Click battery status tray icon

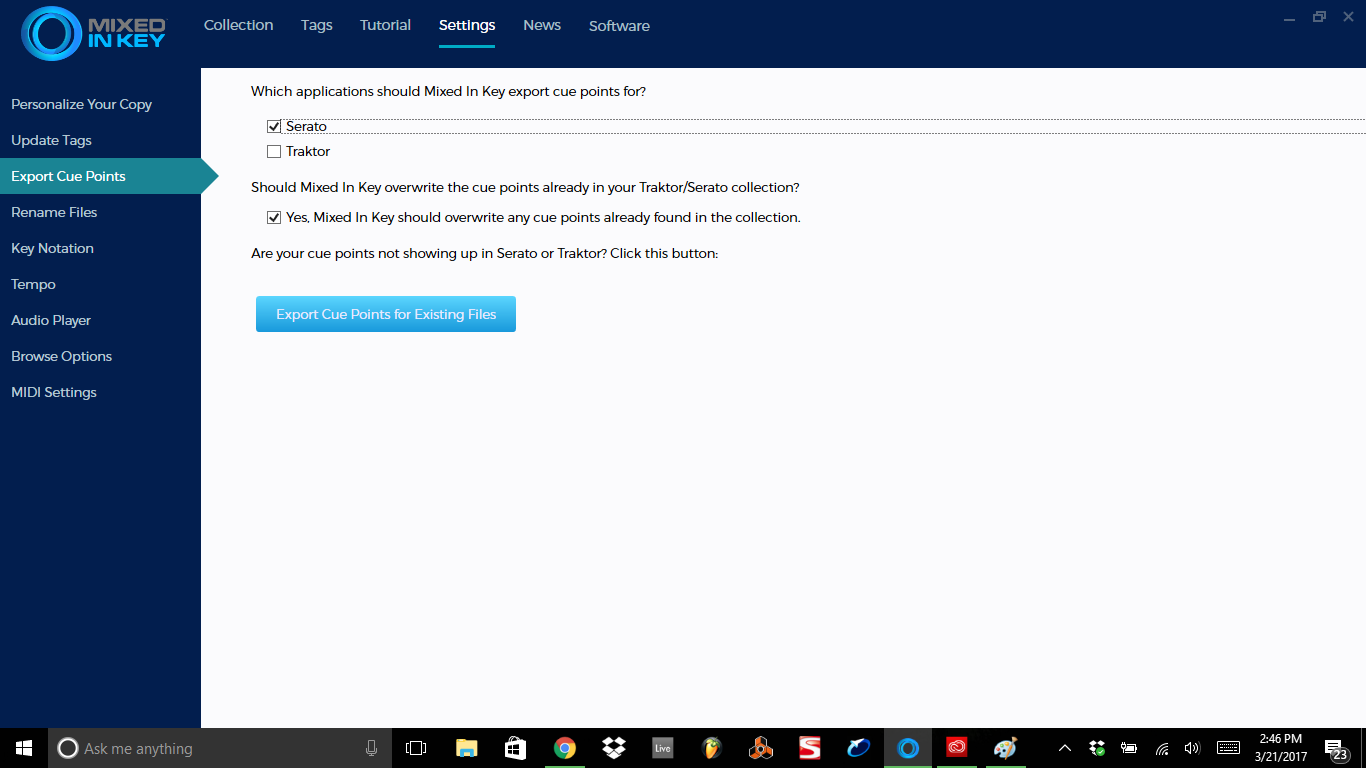[x=1129, y=748]
